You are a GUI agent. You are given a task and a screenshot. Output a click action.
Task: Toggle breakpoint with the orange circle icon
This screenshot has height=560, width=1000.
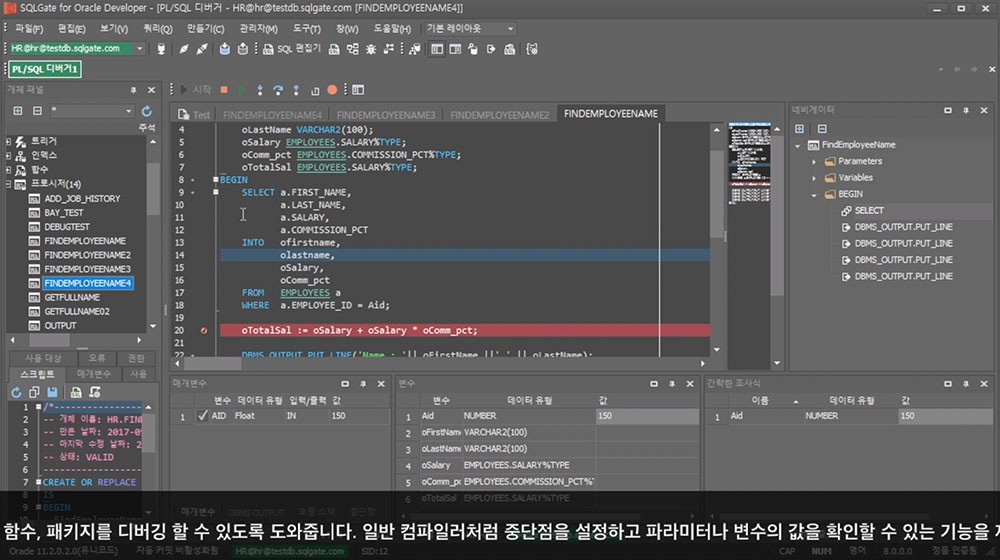click(x=332, y=90)
